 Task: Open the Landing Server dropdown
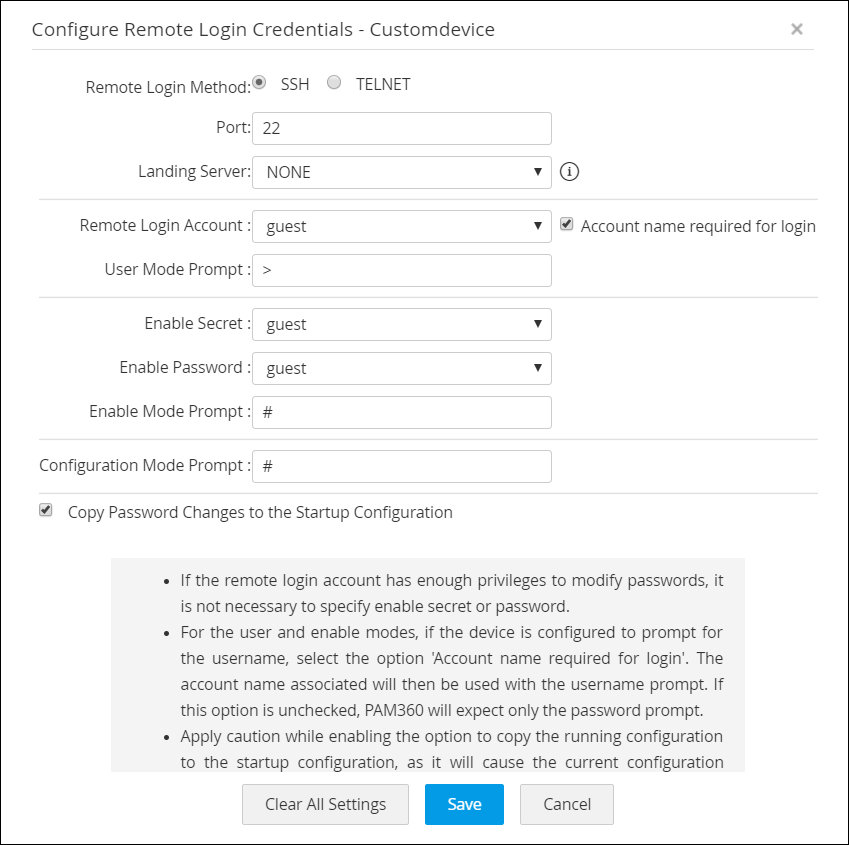click(401, 172)
